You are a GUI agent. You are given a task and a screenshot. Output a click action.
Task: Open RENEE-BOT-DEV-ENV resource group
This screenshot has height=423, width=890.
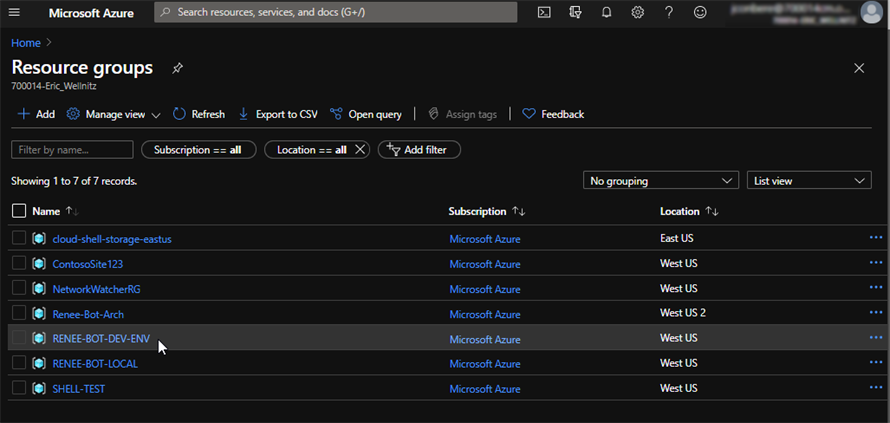coord(101,339)
